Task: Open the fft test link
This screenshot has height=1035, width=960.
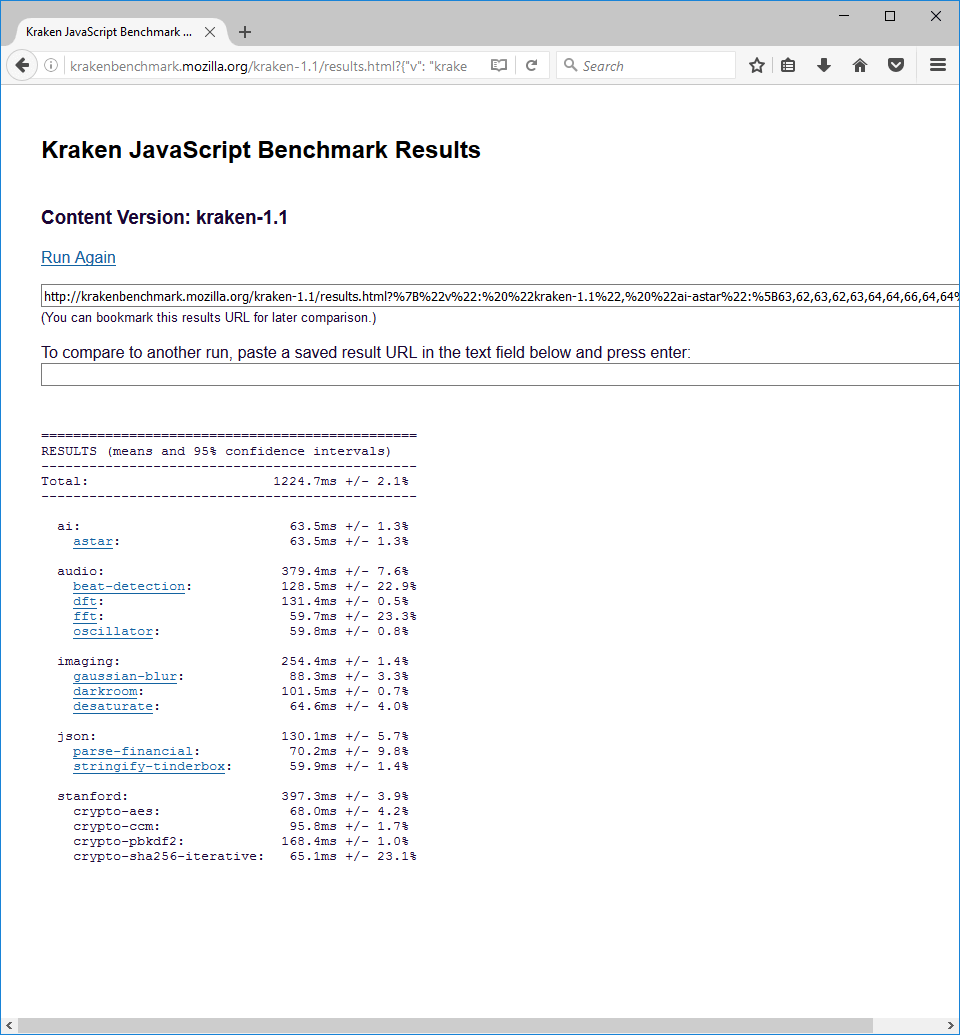Action: [85, 617]
